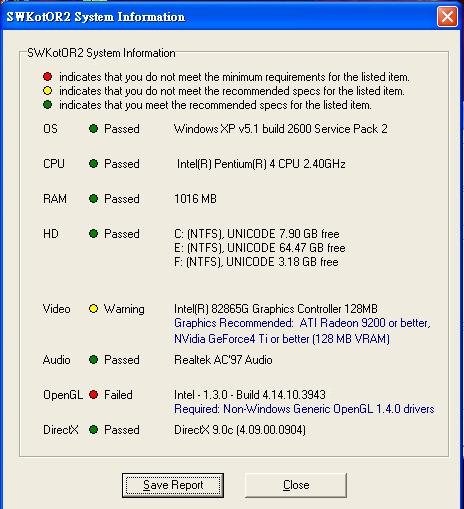Close the dialog via title bar X
Image resolution: width=464 pixels, height=509 pixels.
pyautogui.click(x=447, y=16)
